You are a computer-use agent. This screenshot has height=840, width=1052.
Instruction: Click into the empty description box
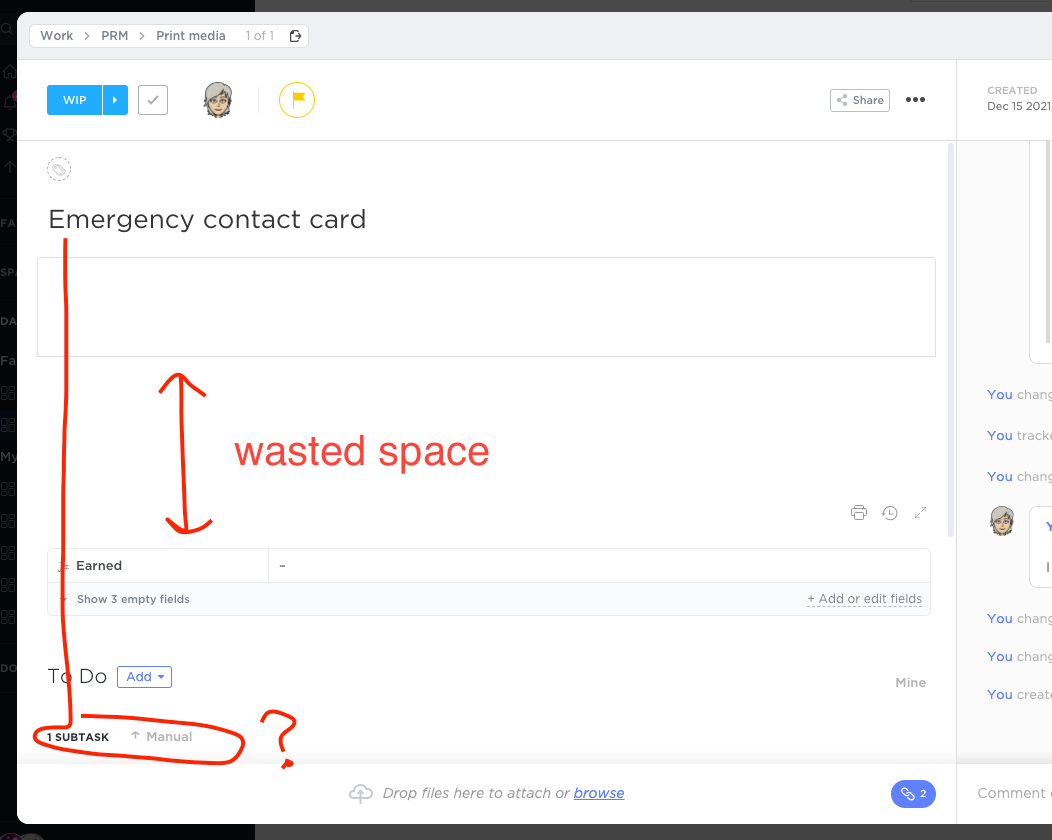(x=486, y=306)
